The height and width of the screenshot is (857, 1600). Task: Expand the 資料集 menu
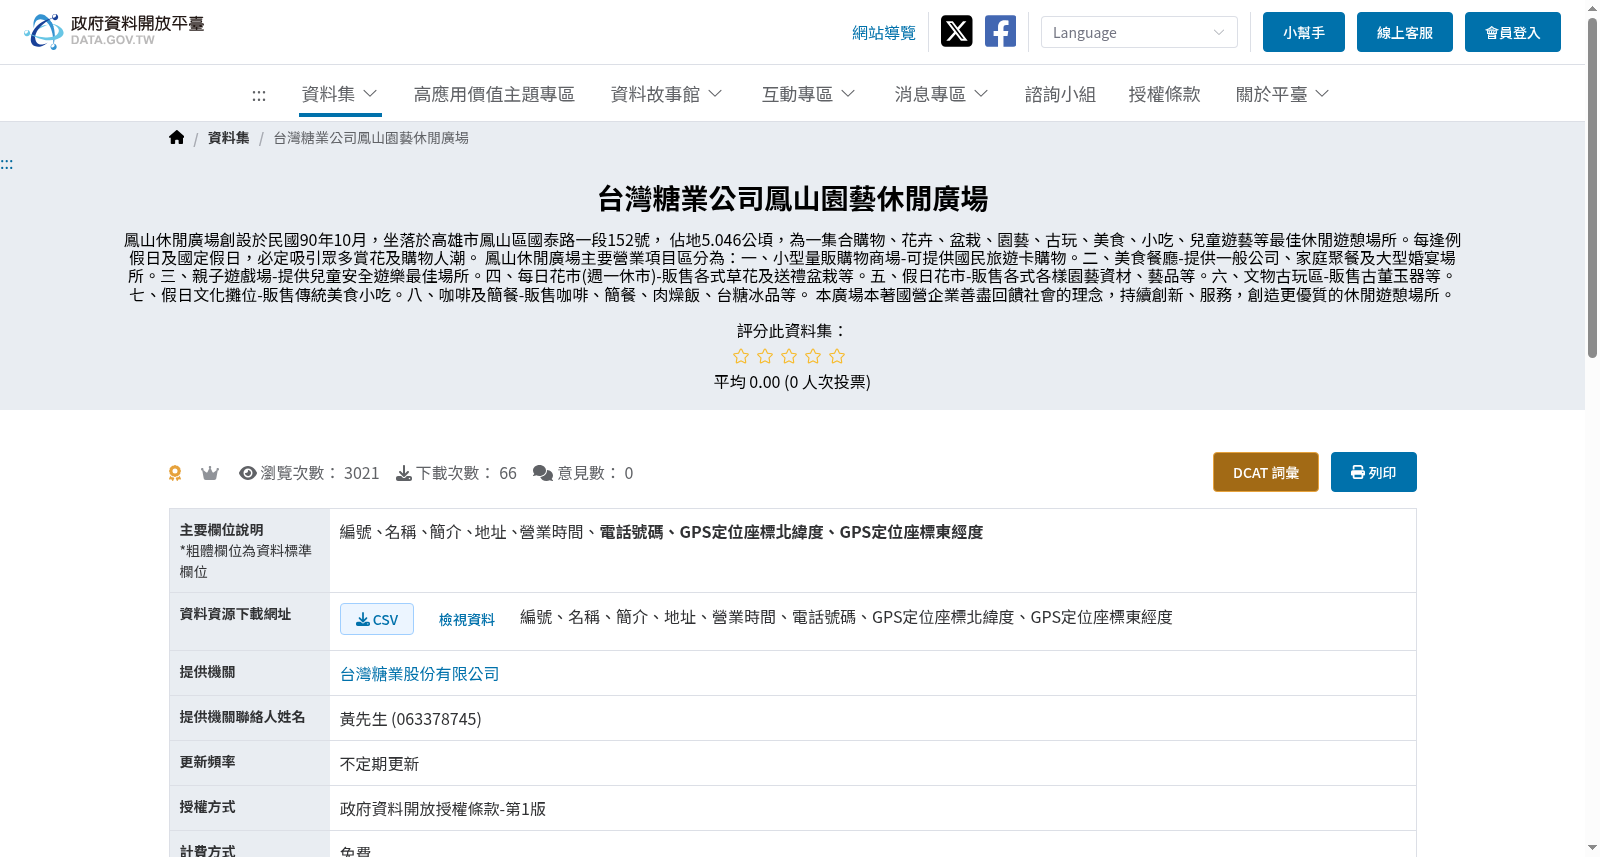[340, 94]
